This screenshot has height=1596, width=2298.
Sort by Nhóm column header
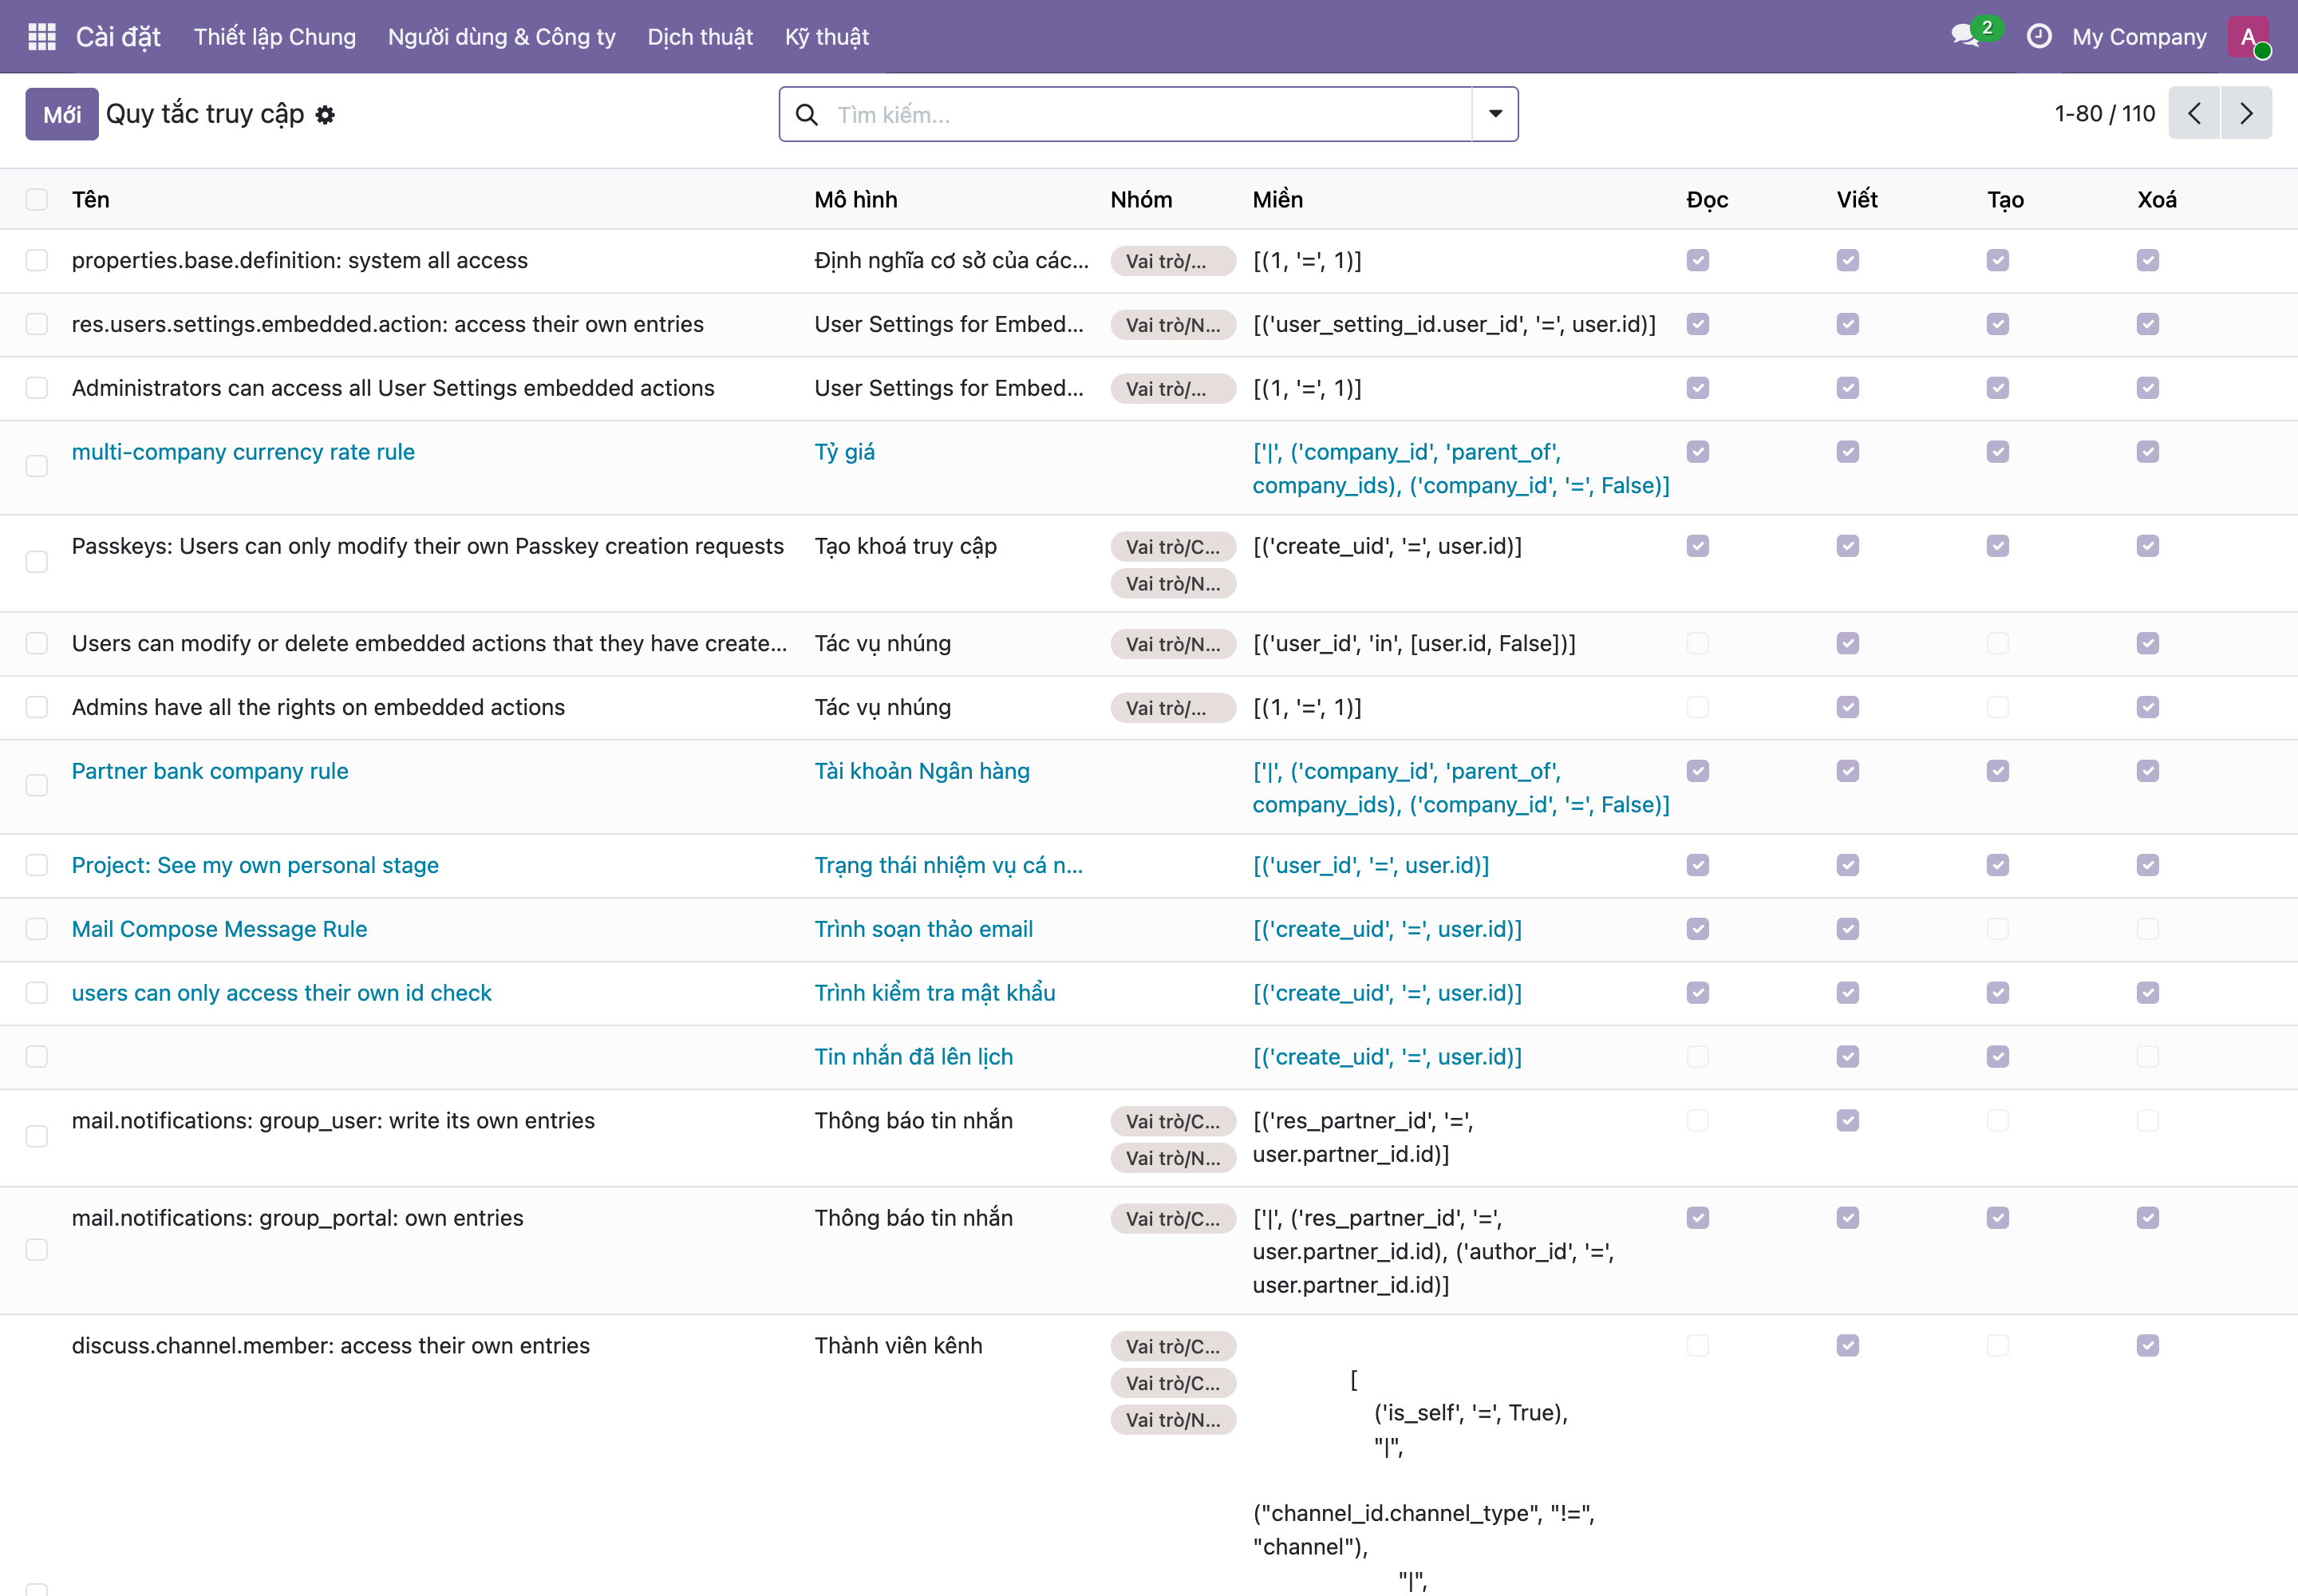pyautogui.click(x=1141, y=199)
